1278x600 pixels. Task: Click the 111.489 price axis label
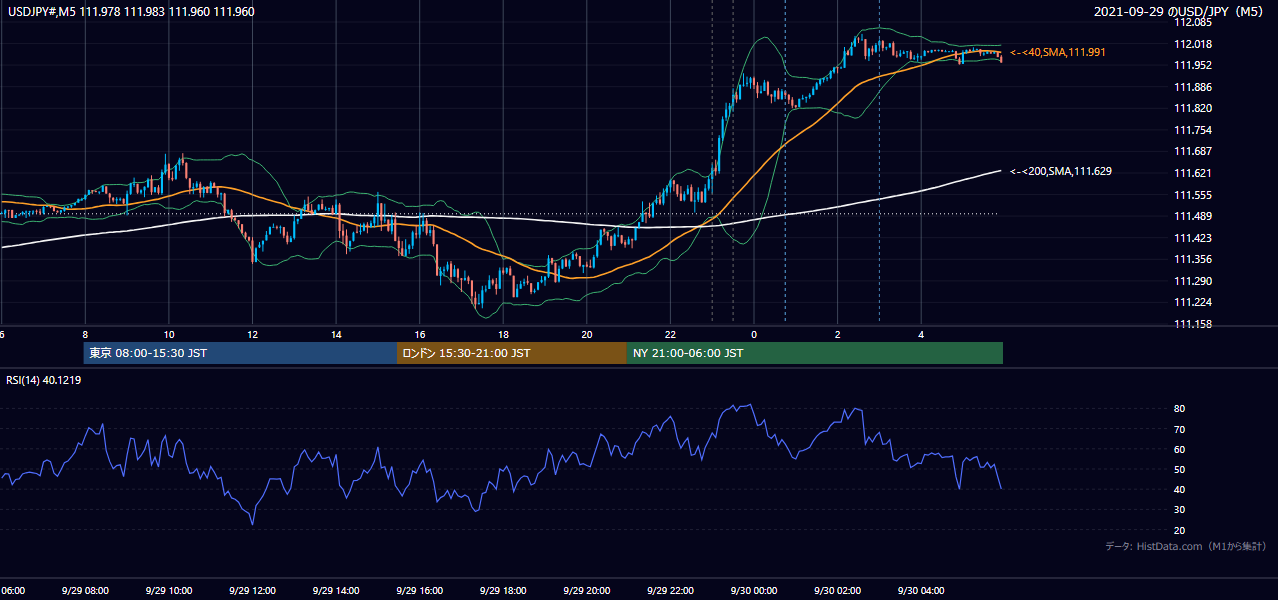point(1193,217)
